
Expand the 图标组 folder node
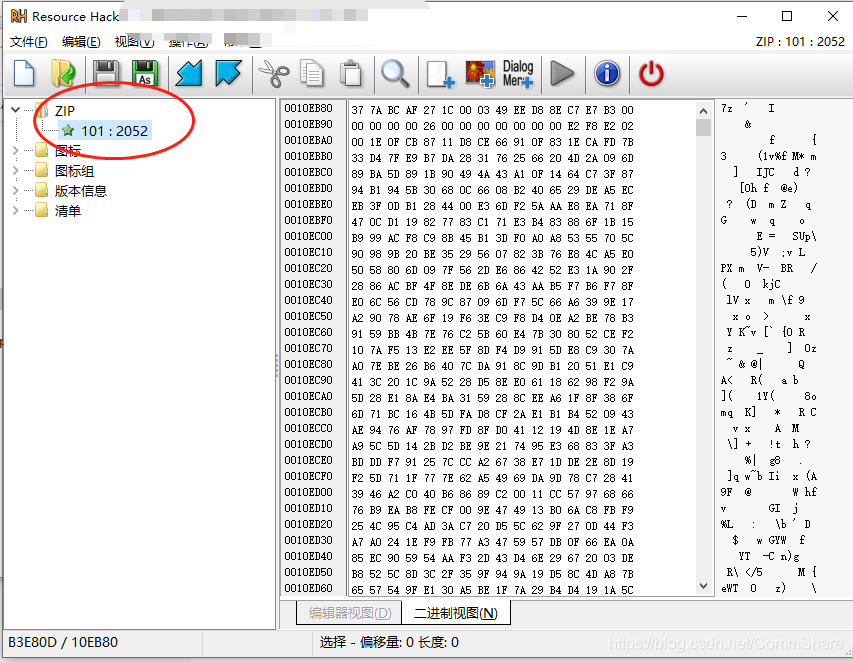pos(16,170)
